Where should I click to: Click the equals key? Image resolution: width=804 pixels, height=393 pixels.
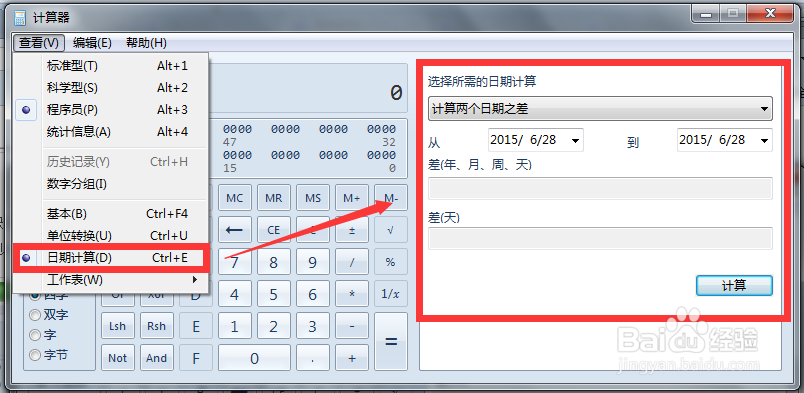(391, 341)
